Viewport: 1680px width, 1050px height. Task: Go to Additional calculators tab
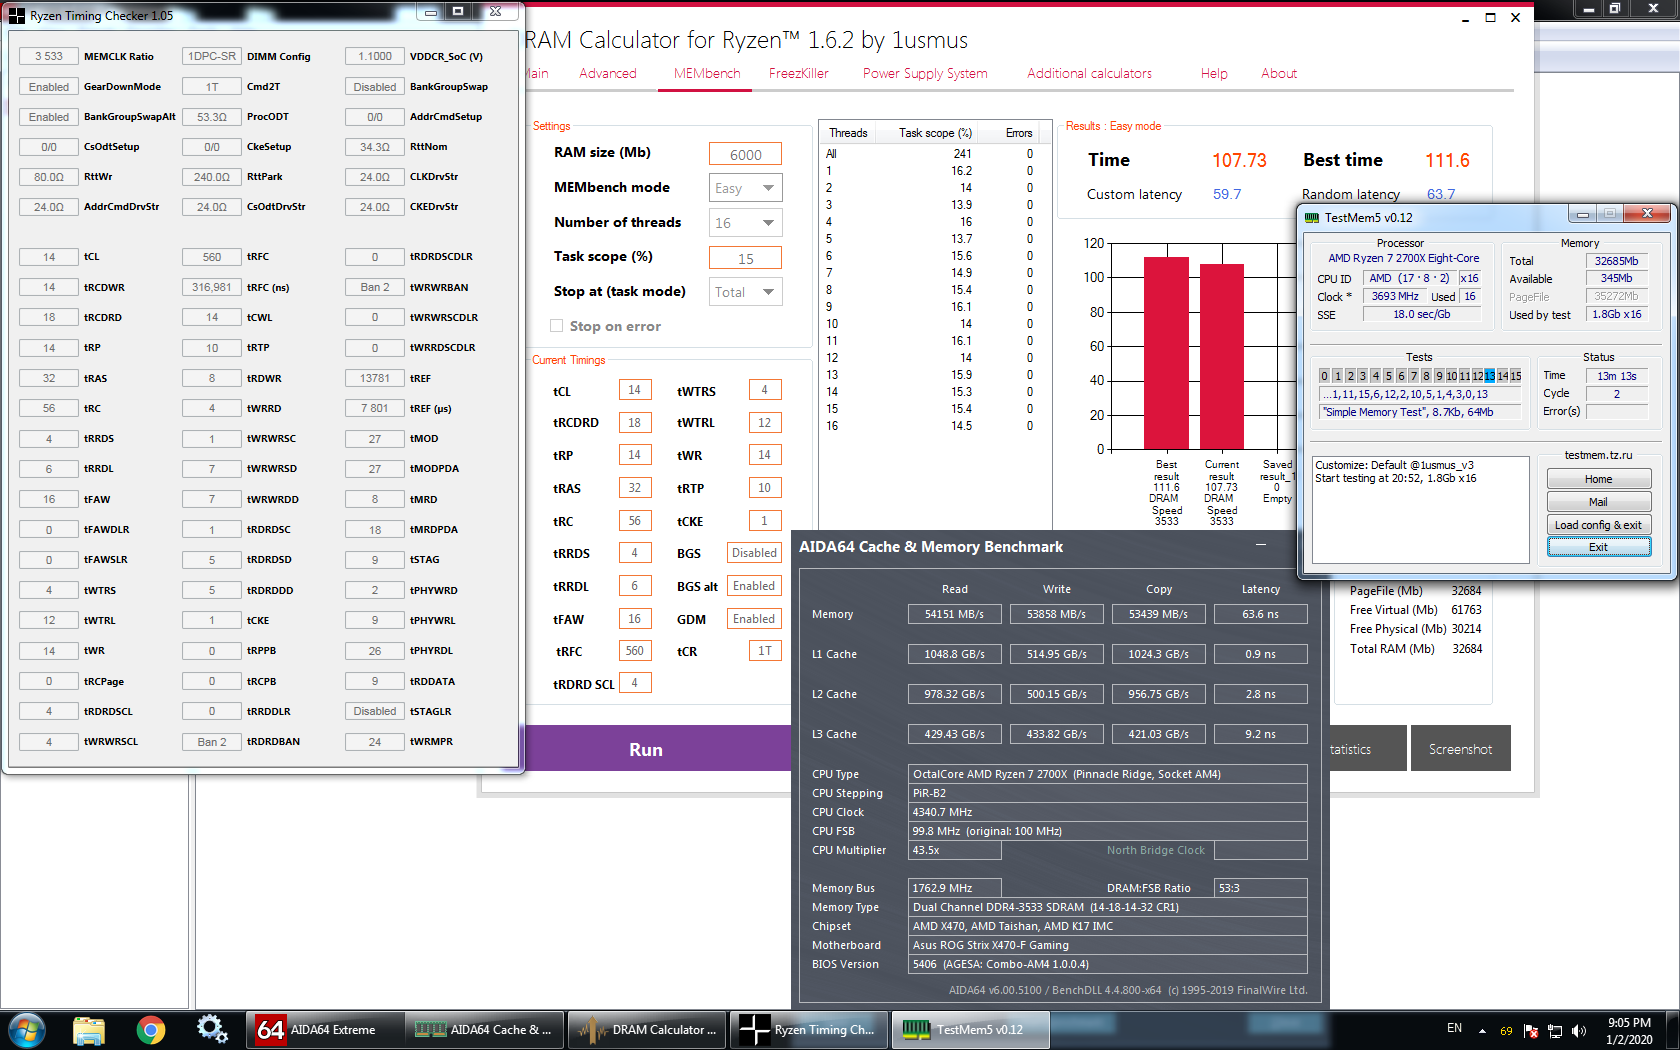pos(1089,73)
